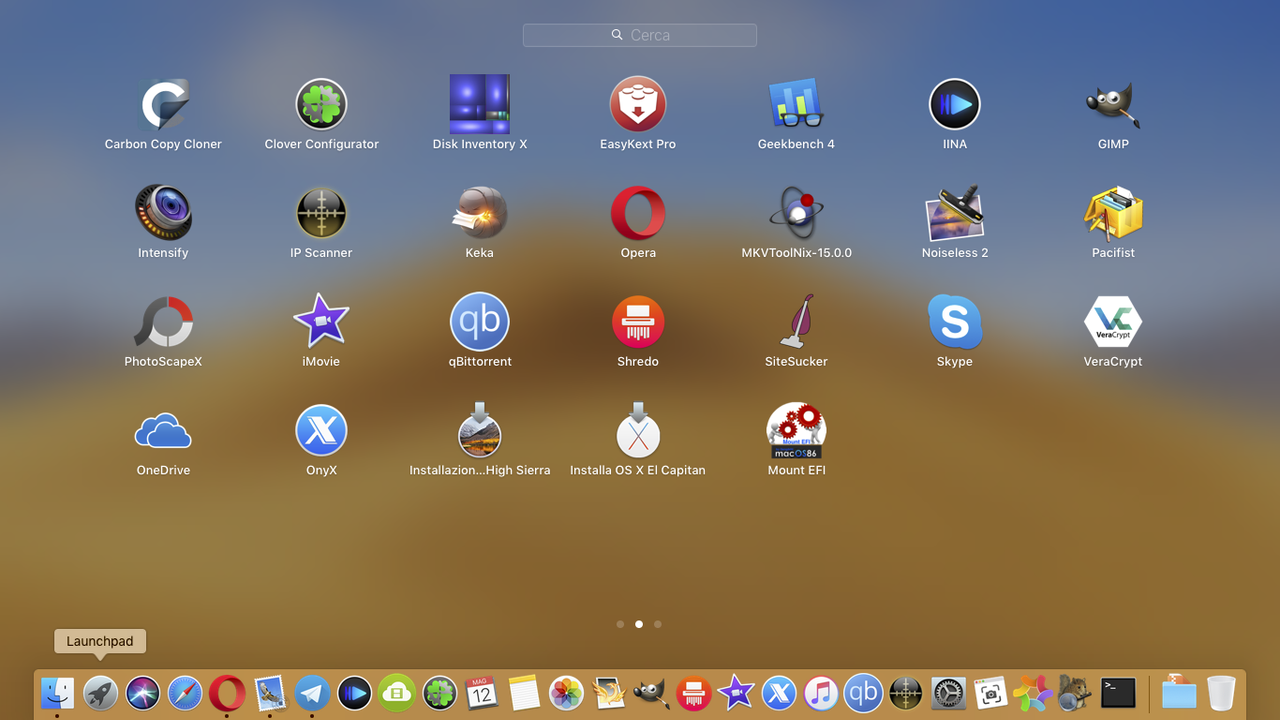Viewport: 1280px width, 720px height.
Task: Open PhotoScapeX app
Action: [163, 322]
